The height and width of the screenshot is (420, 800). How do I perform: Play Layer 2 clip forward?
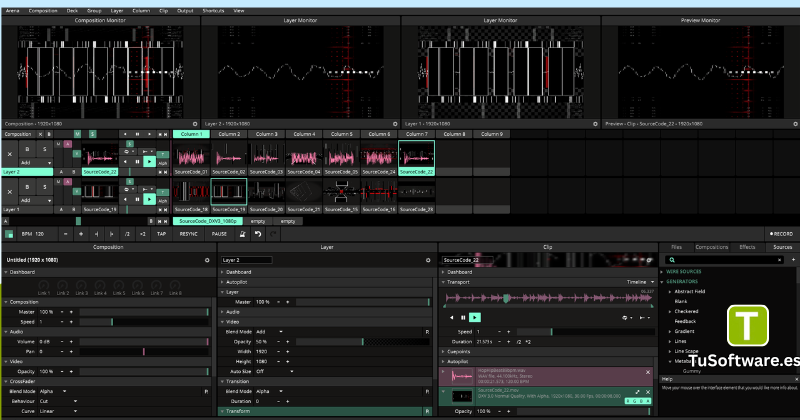coord(149,162)
